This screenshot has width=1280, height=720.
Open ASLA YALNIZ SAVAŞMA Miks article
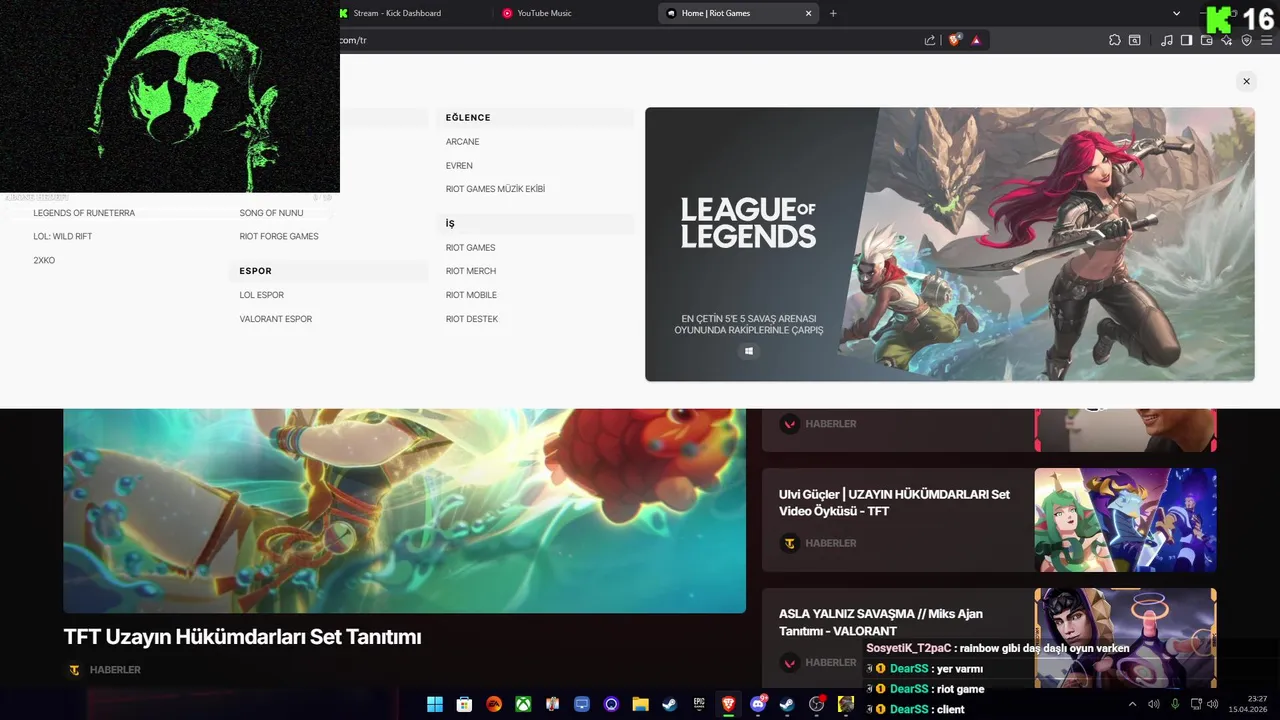point(881,622)
